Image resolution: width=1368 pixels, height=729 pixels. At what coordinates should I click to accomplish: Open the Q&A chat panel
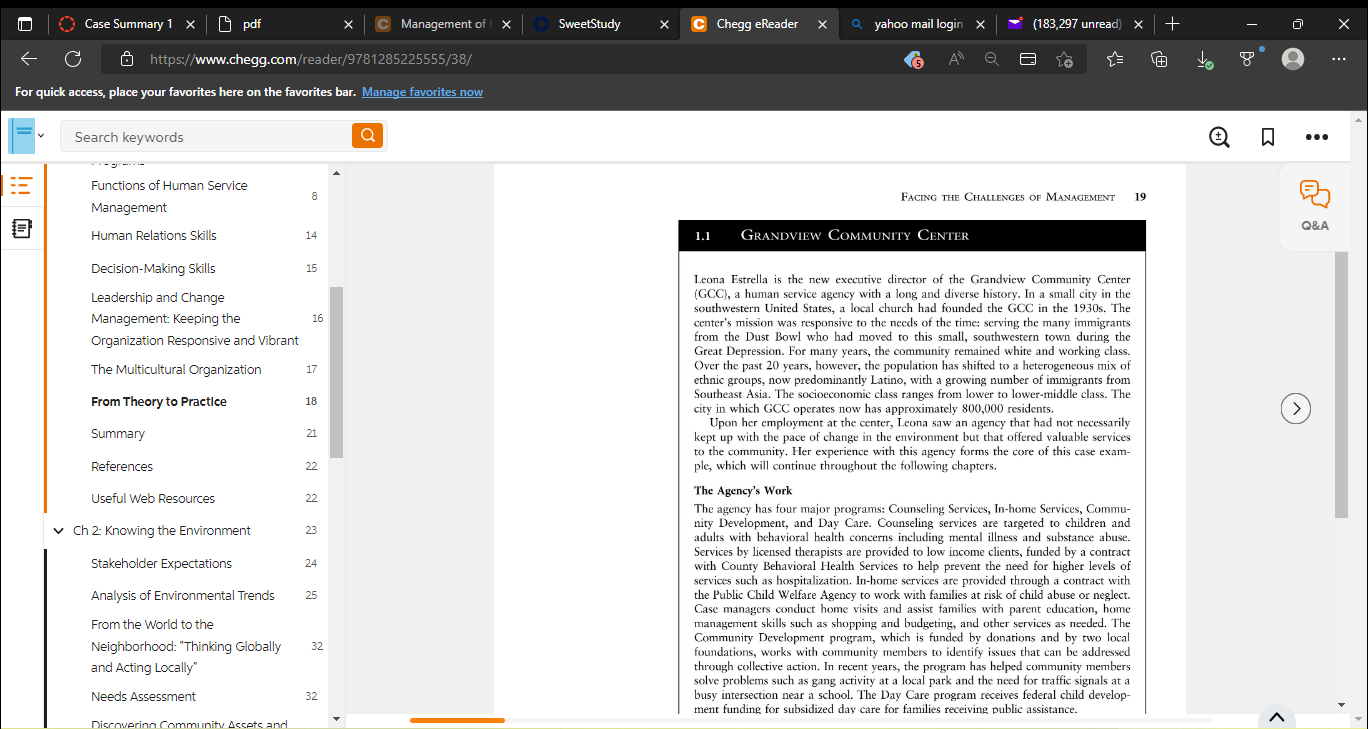[1315, 205]
